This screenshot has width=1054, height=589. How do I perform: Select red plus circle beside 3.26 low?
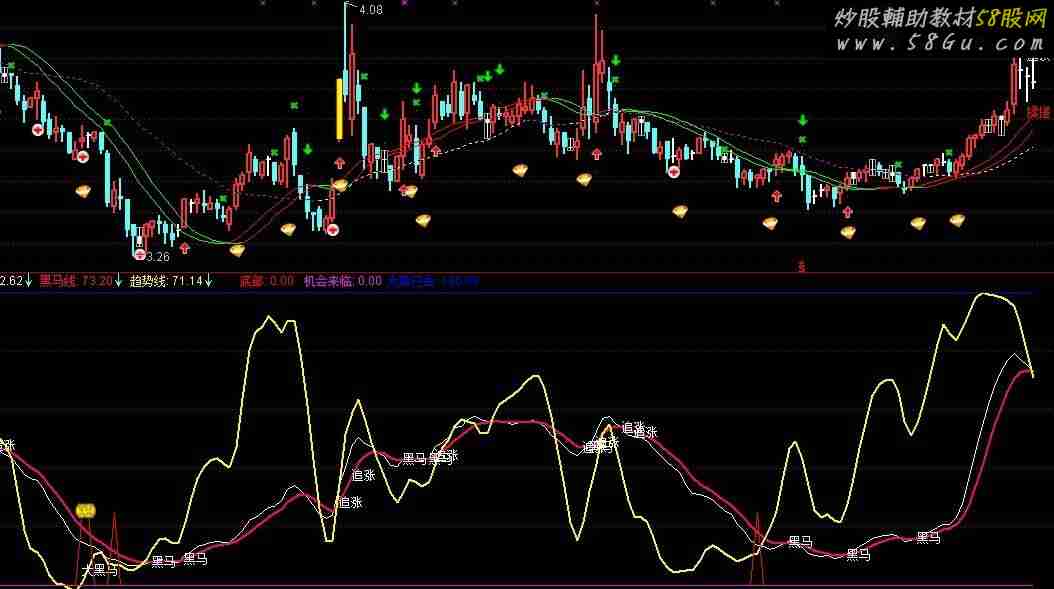pos(139,255)
